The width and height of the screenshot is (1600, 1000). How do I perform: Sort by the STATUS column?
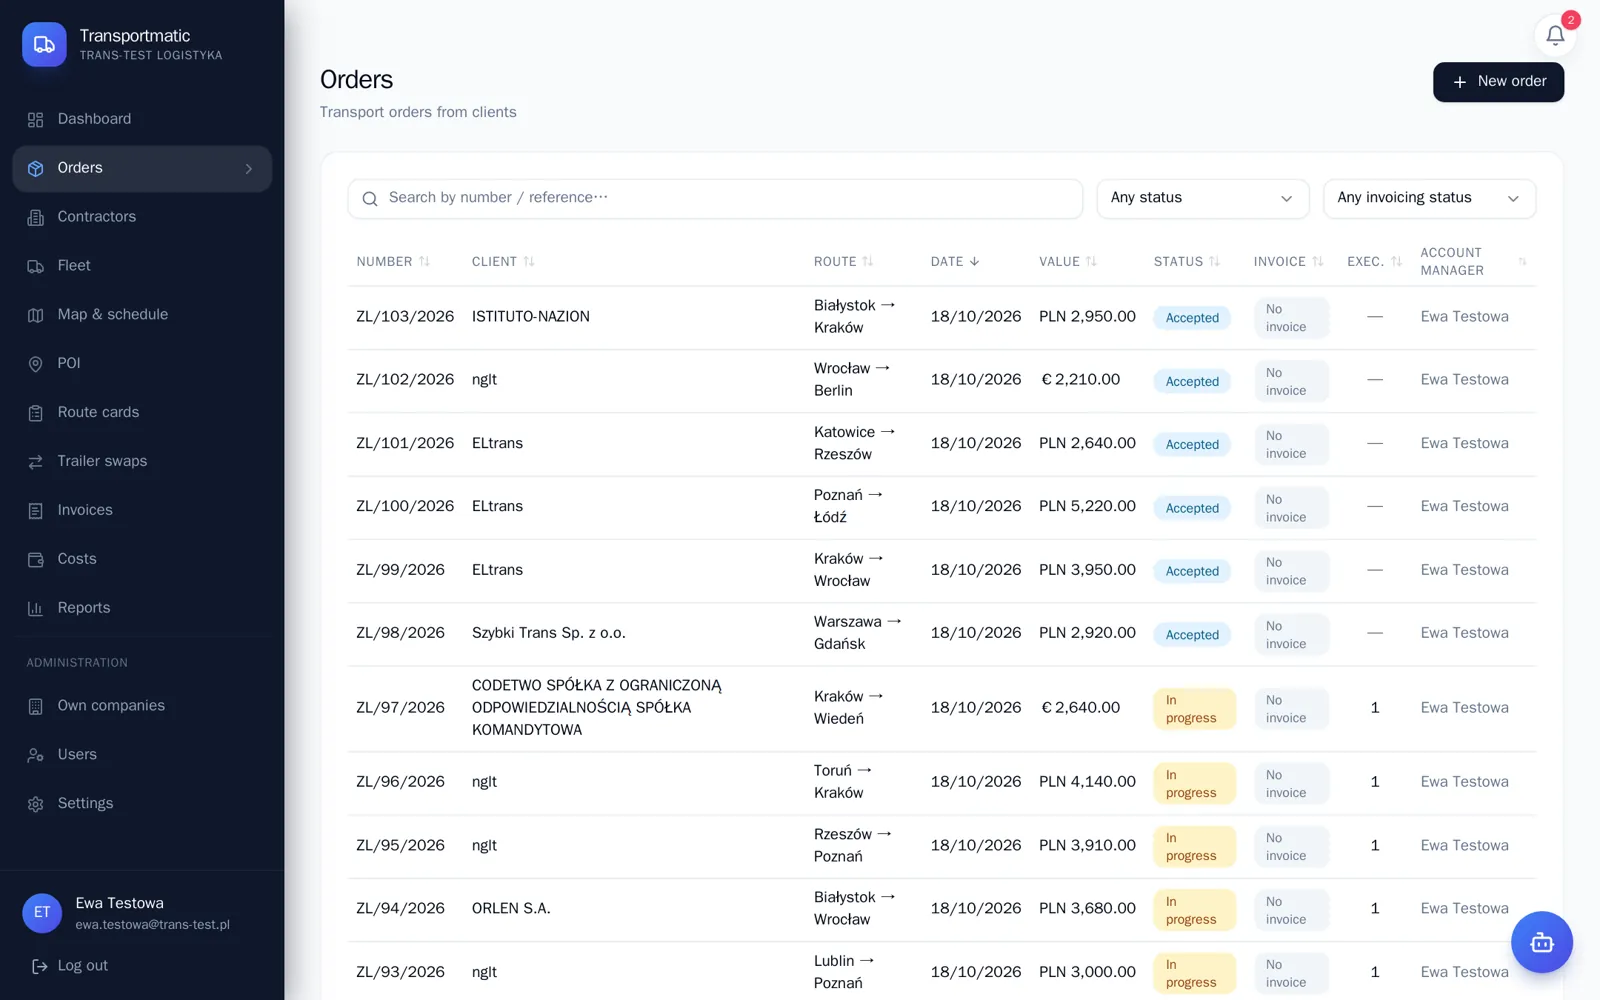[1187, 262]
